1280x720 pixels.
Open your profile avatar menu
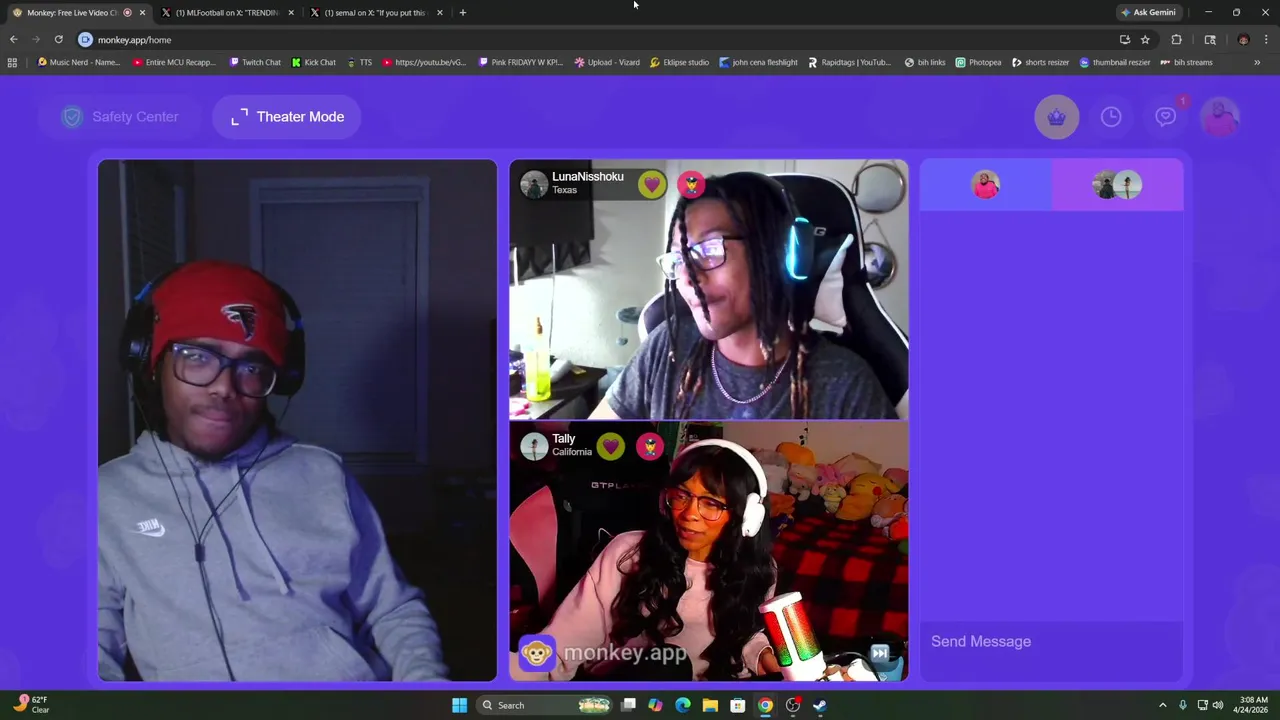click(1220, 117)
